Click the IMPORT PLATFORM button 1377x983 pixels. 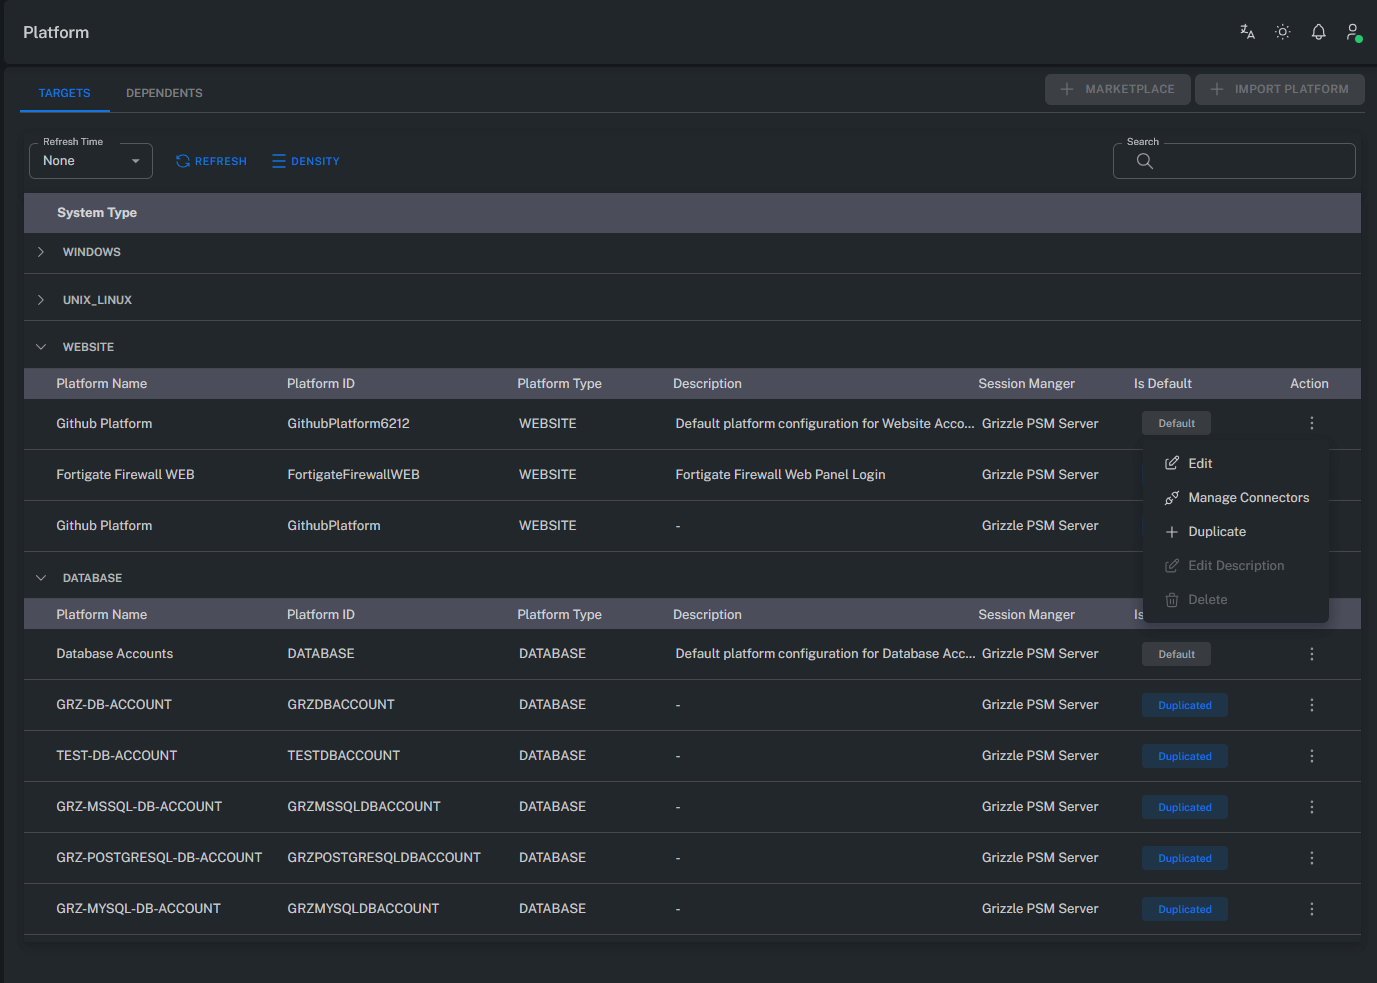click(1279, 89)
